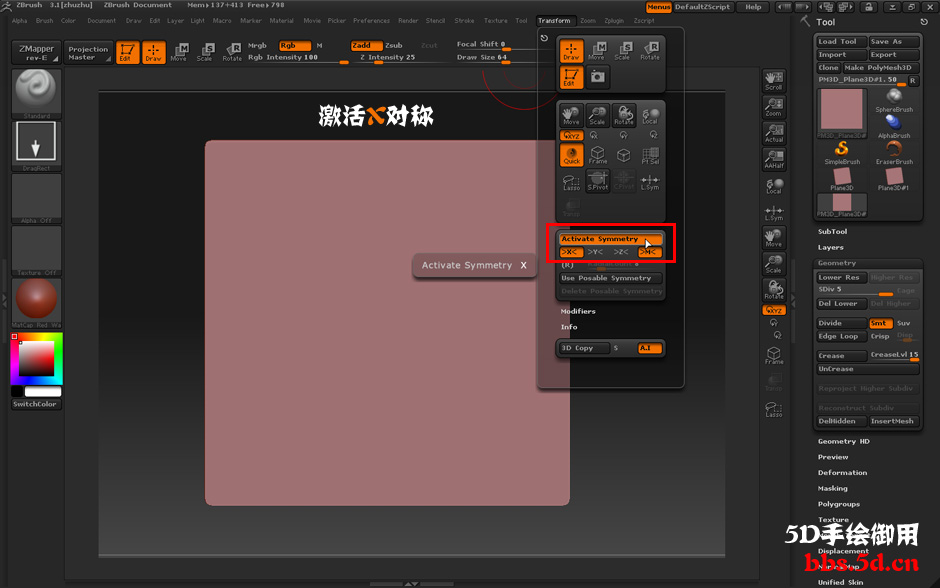The height and width of the screenshot is (588, 940).
Task: Click the SwitchColor button
Action: coord(36,404)
